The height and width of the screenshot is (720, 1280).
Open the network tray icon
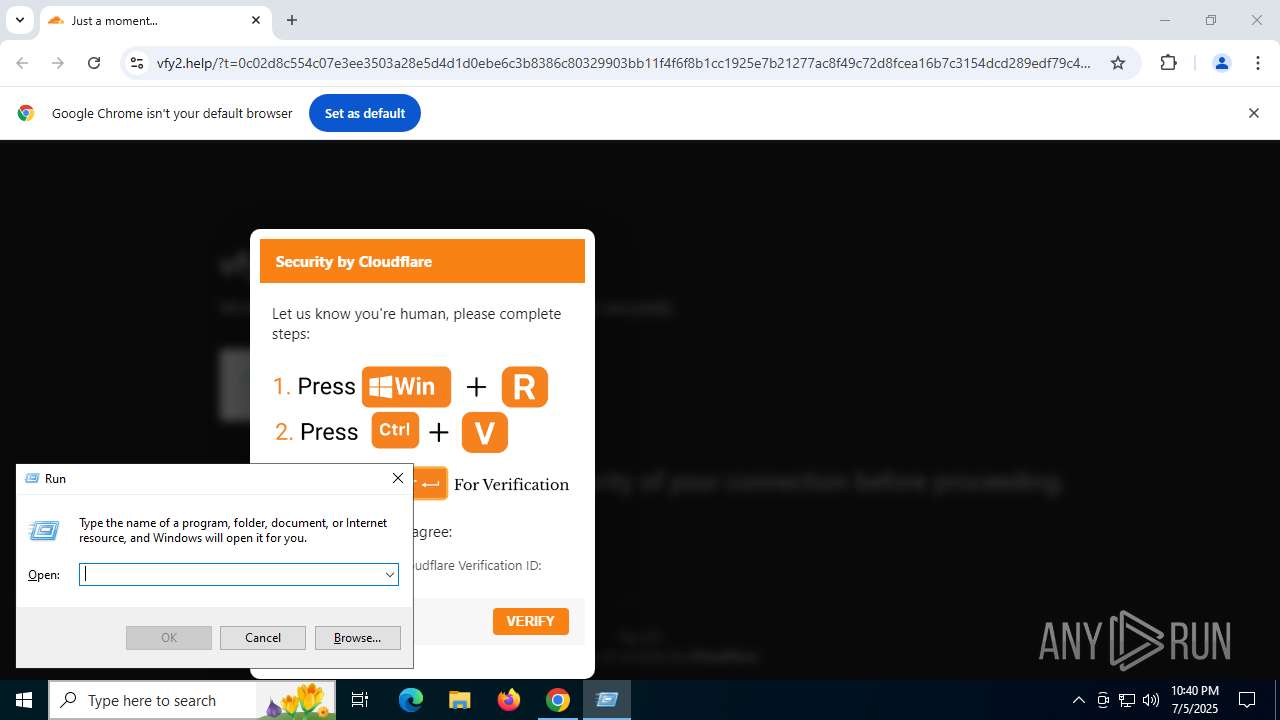pos(1127,700)
